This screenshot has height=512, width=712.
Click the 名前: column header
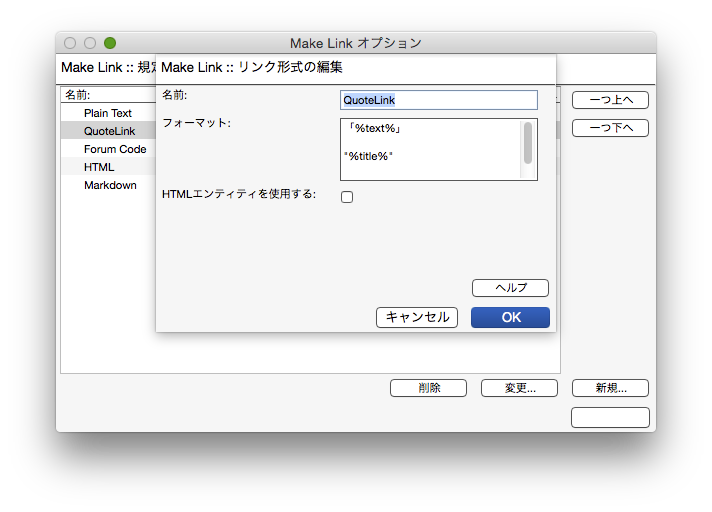tap(108, 95)
